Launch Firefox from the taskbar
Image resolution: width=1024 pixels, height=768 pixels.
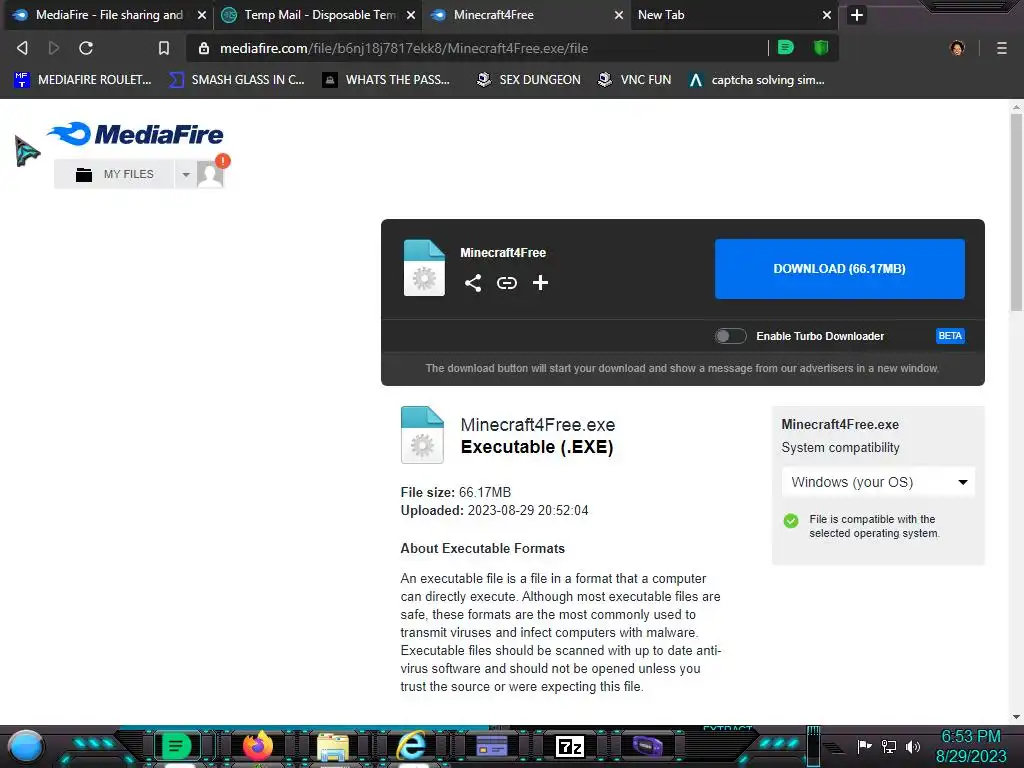click(257, 746)
